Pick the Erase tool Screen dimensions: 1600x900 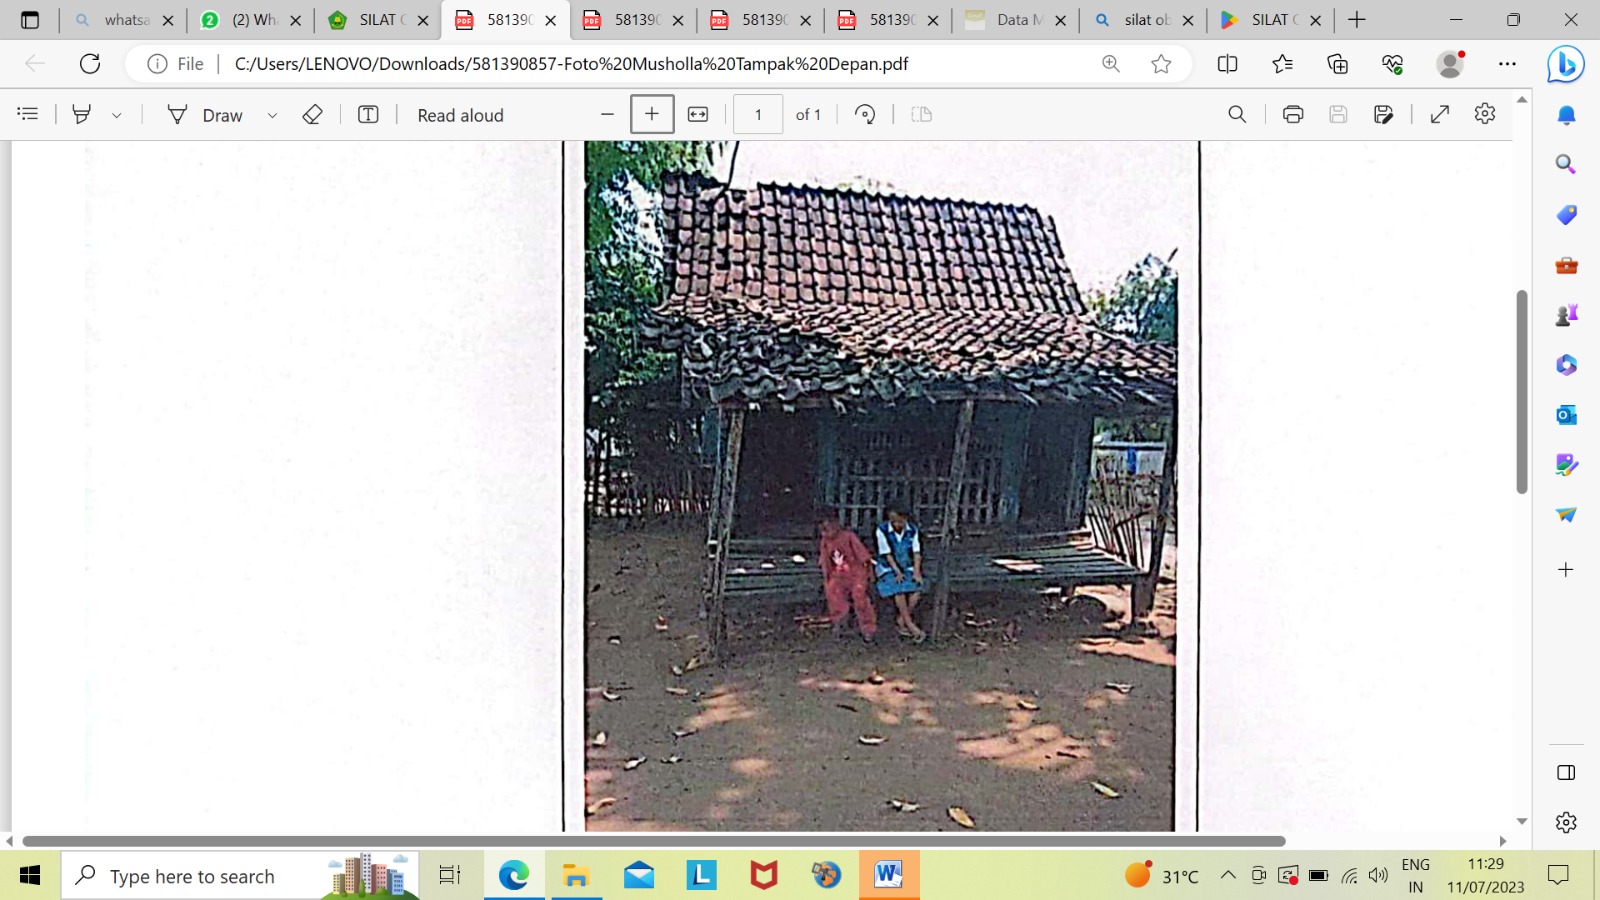click(x=312, y=114)
